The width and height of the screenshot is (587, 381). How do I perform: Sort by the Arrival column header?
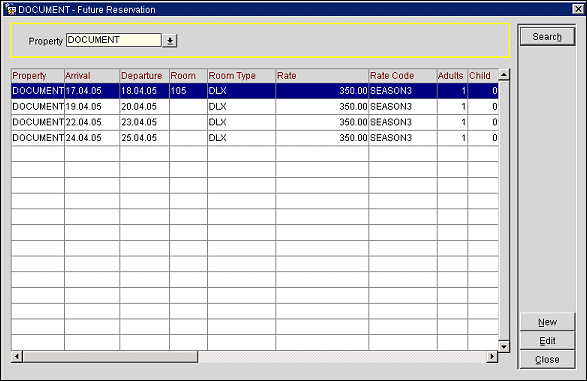tap(92, 76)
